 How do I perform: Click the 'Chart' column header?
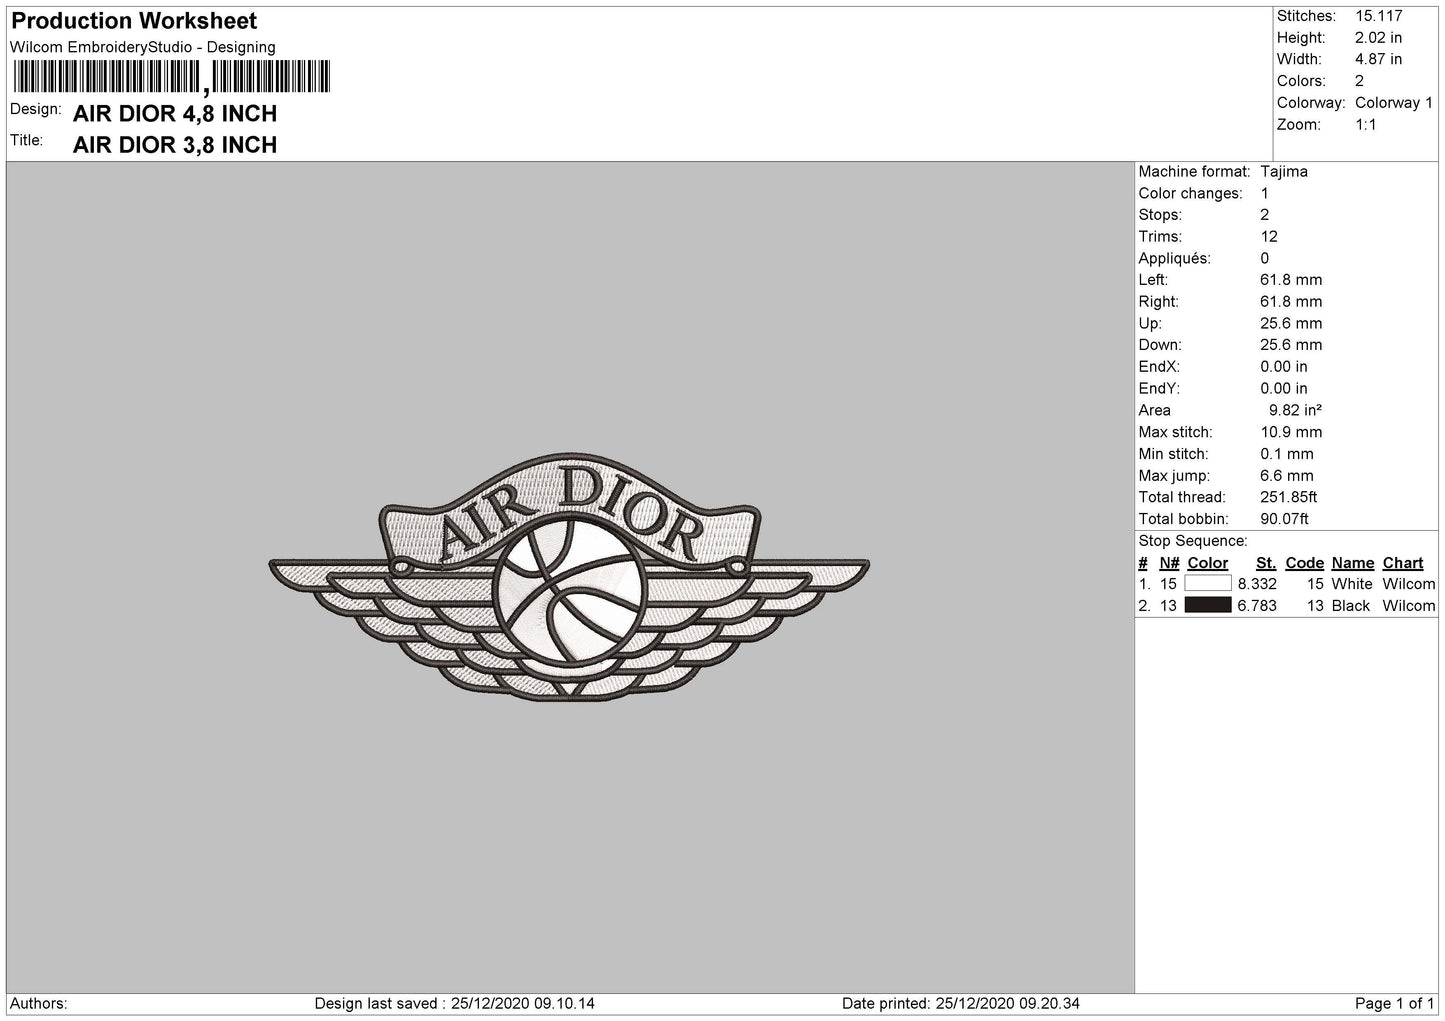[1403, 564]
